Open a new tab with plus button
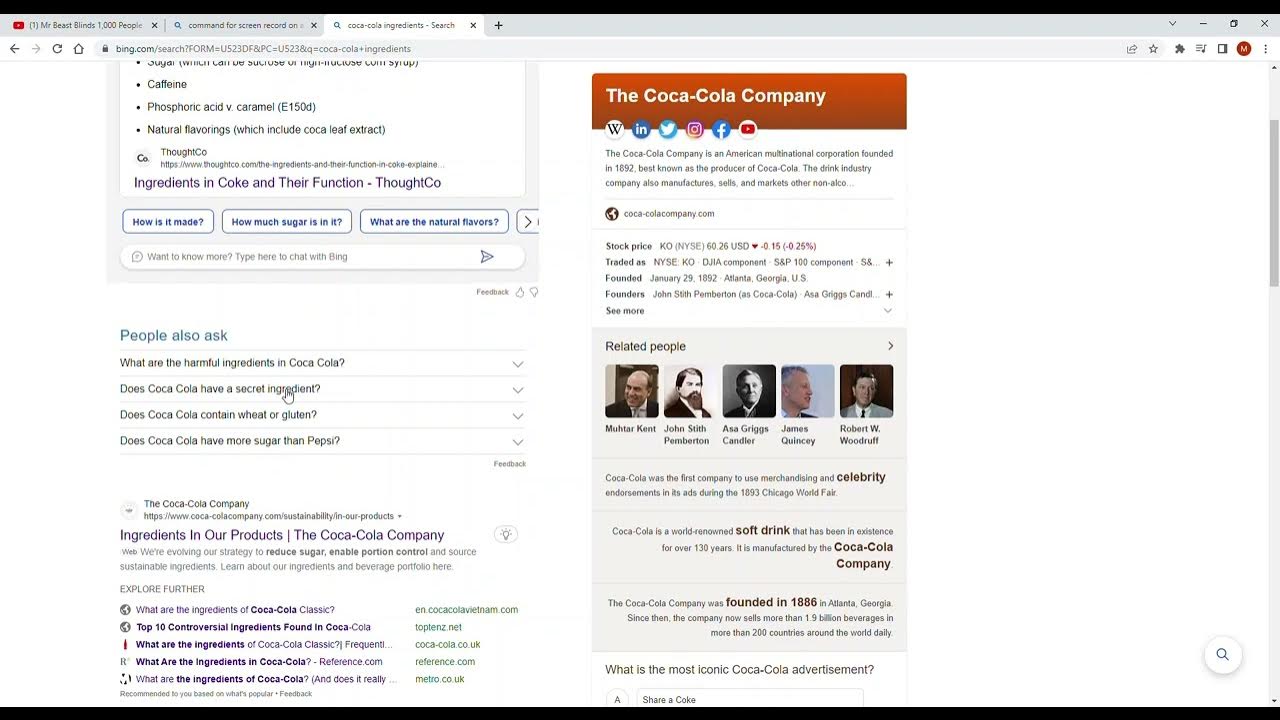 point(499,25)
